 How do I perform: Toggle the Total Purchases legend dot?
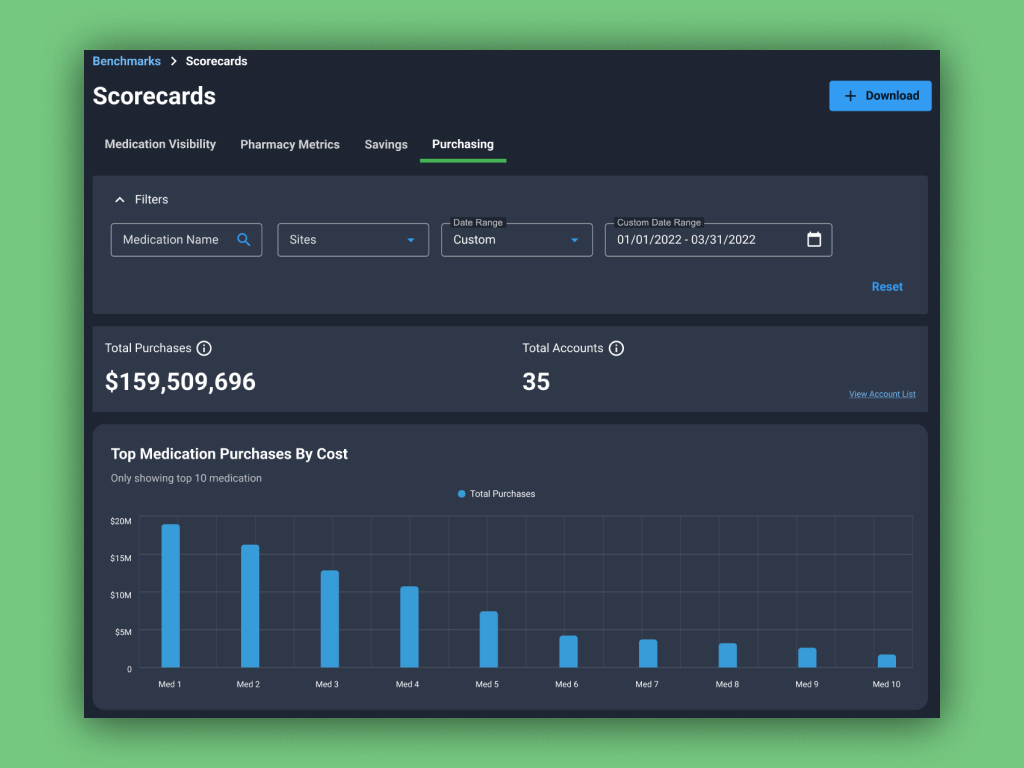[x=462, y=494]
